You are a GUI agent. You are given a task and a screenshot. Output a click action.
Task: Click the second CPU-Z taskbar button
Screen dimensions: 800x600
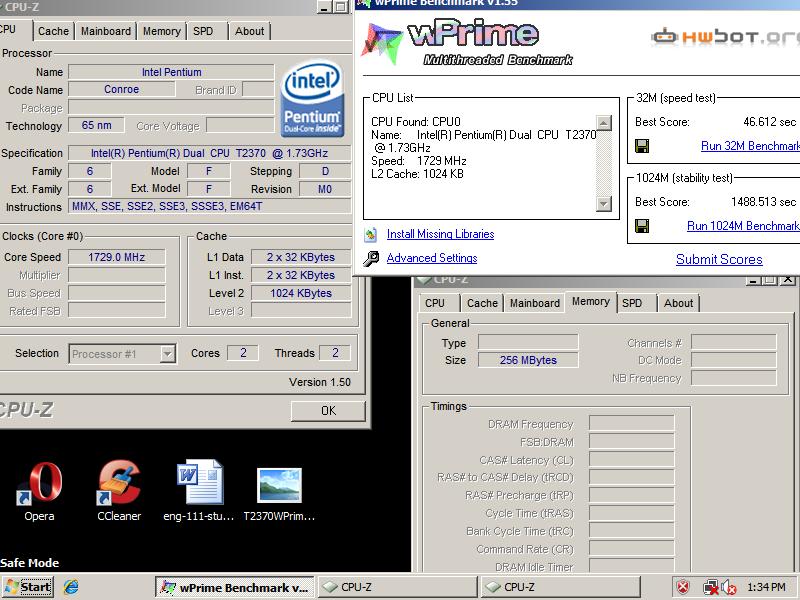(560, 587)
